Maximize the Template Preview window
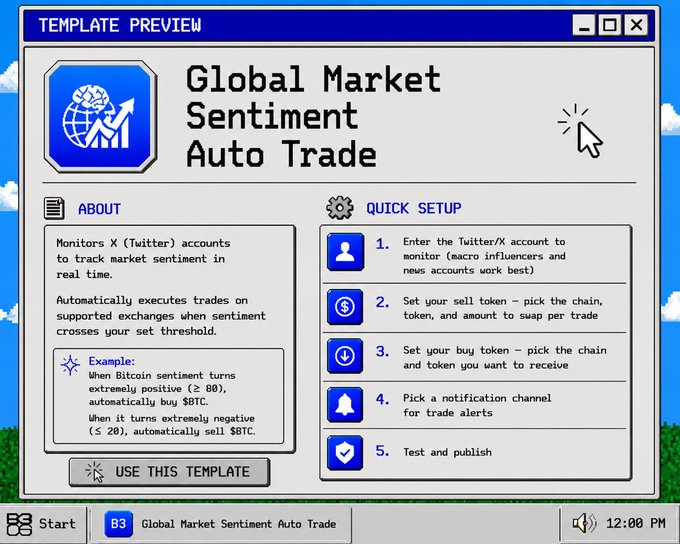680x544 pixels. [610, 25]
